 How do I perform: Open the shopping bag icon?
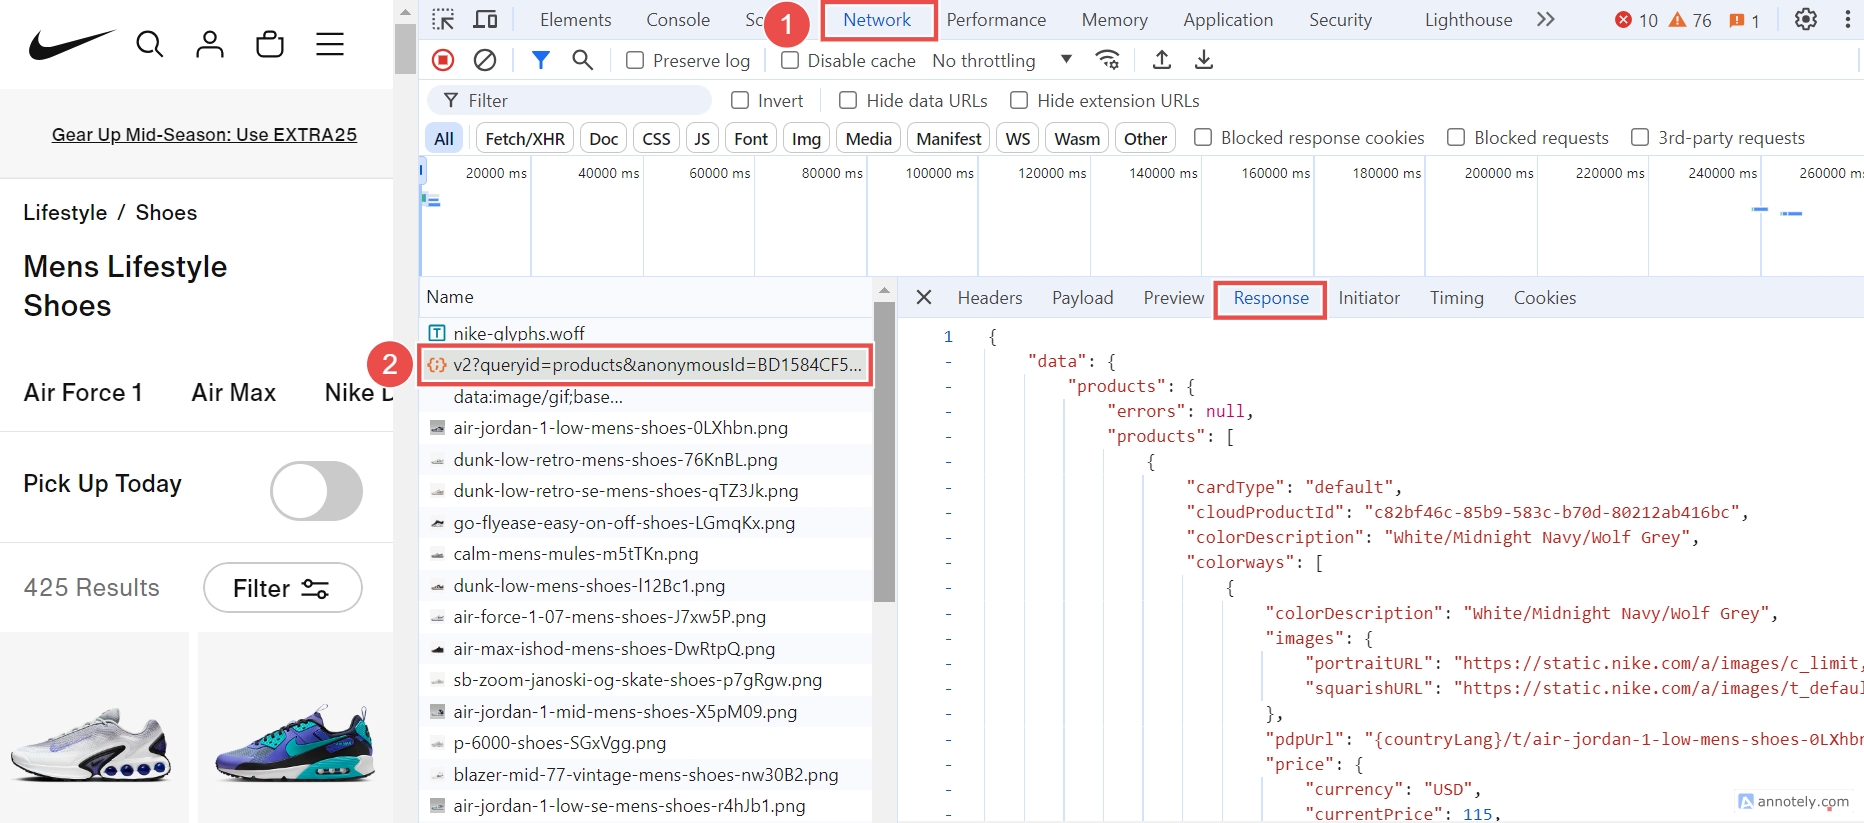270,44
